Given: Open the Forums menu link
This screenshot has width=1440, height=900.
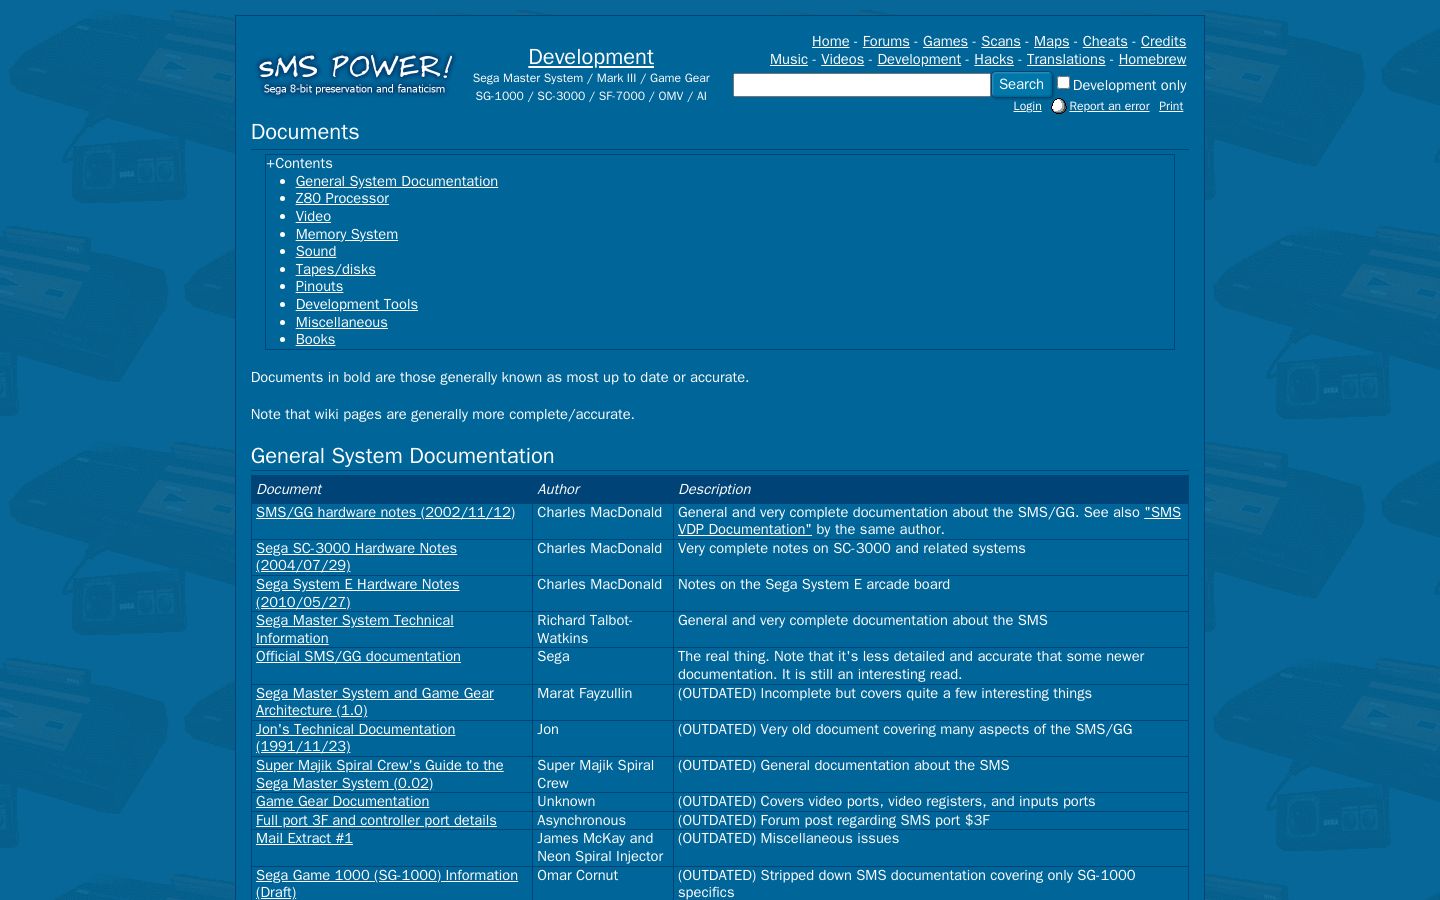Looking at the screenshot, I should tap(886, 41).
